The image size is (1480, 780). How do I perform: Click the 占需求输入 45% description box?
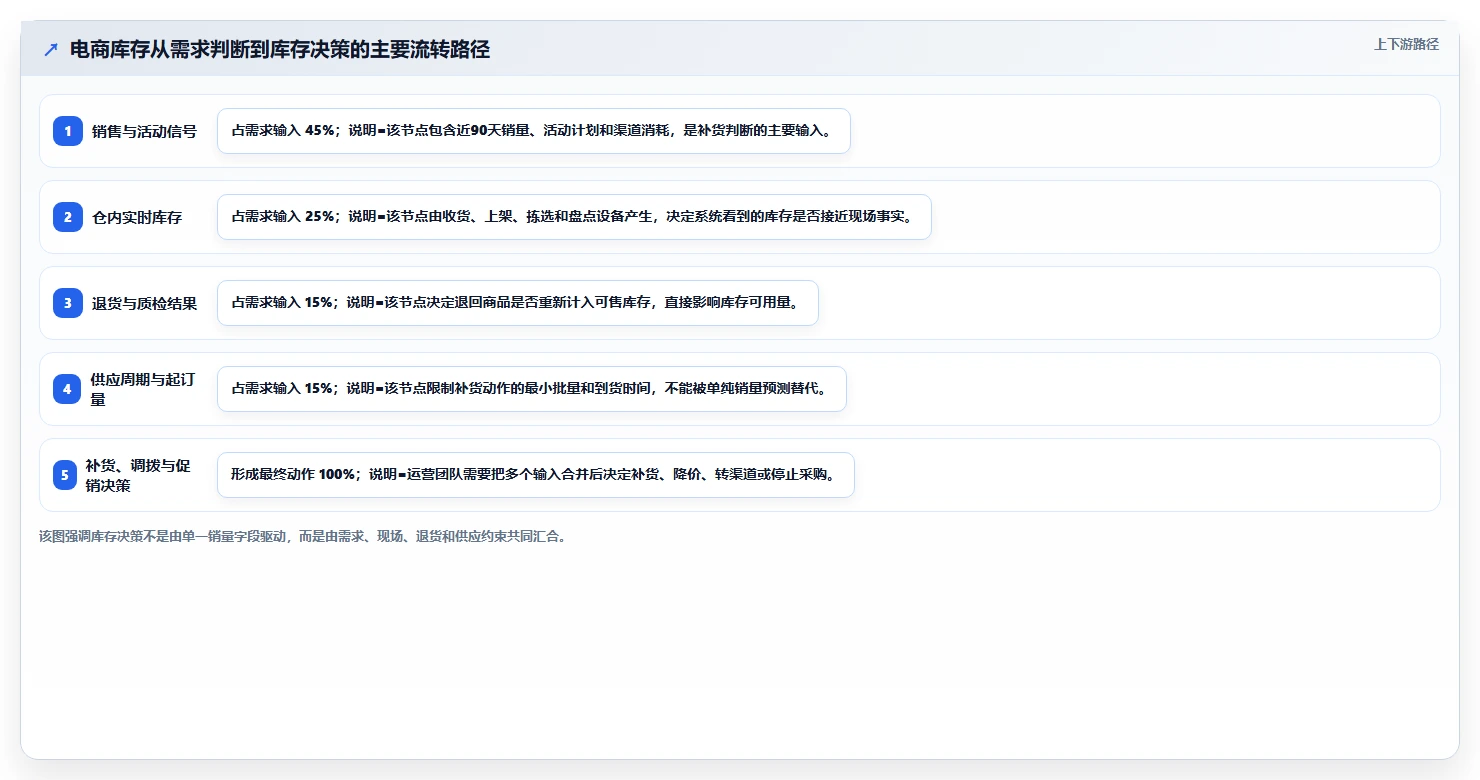534,131
